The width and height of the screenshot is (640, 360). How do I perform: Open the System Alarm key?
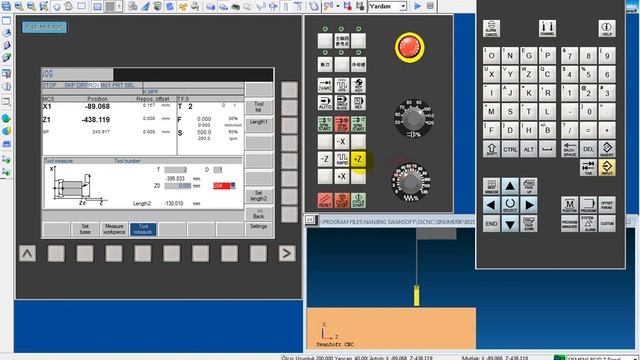coord(588,224)
